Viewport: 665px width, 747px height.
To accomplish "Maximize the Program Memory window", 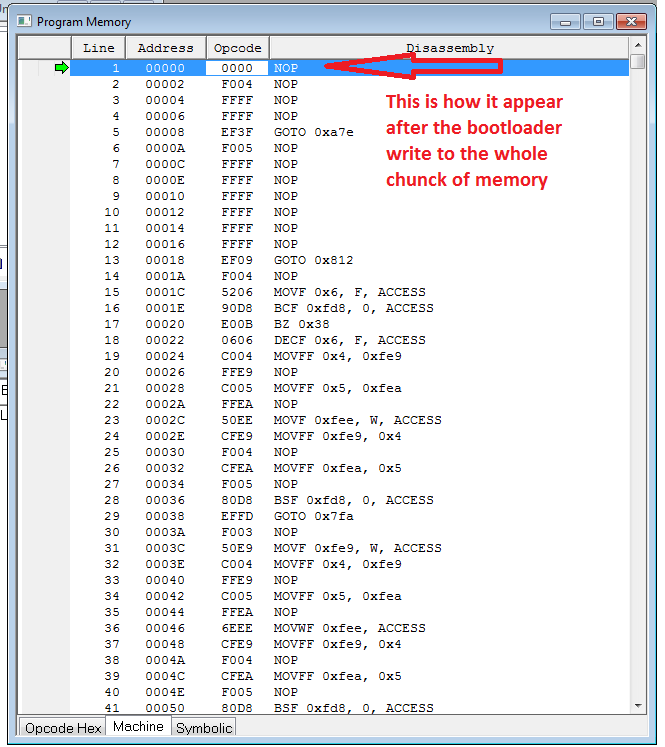I will [x=599, y=20].
